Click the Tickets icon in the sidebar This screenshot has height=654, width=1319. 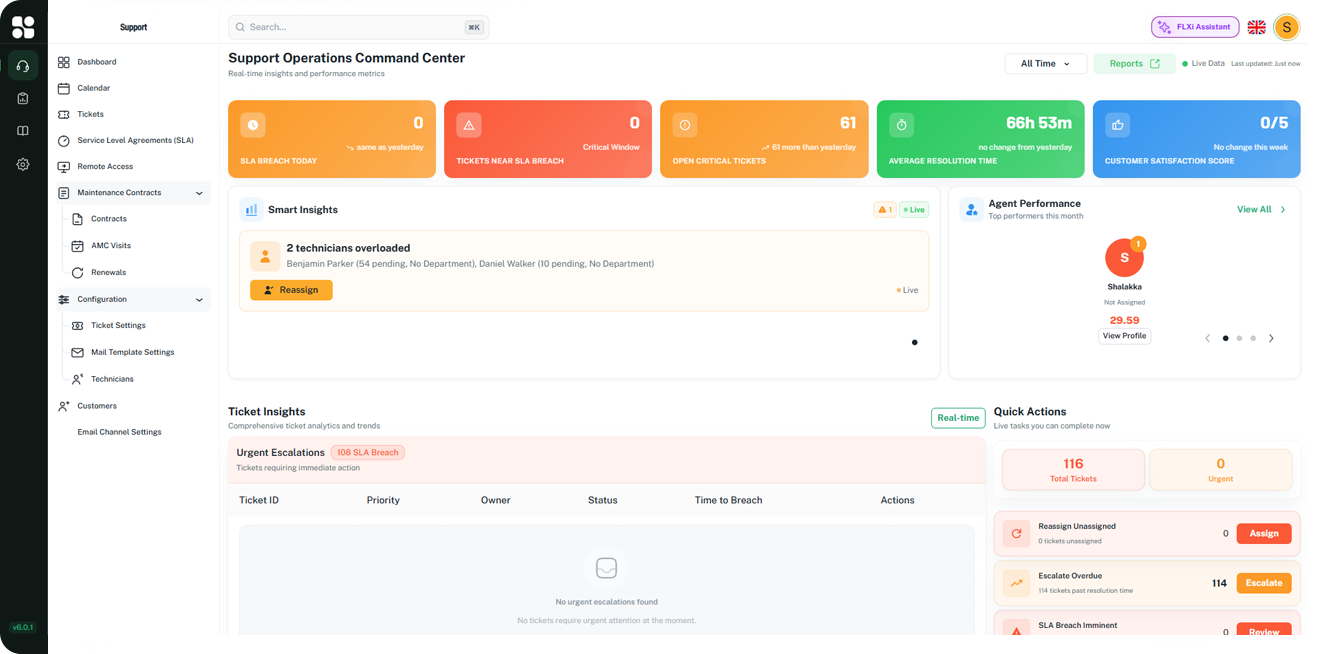click(64, 114)
